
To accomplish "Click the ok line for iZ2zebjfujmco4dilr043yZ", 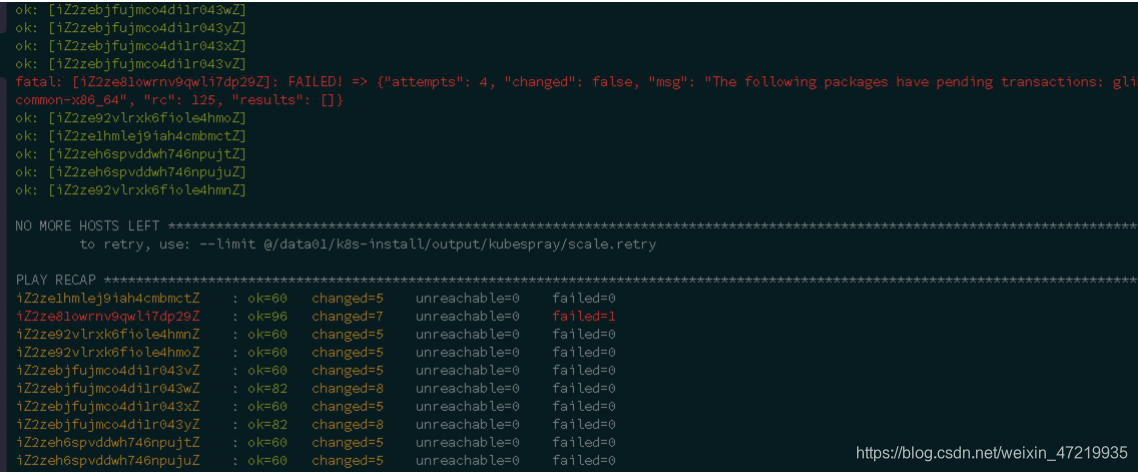I will (131, 28).
